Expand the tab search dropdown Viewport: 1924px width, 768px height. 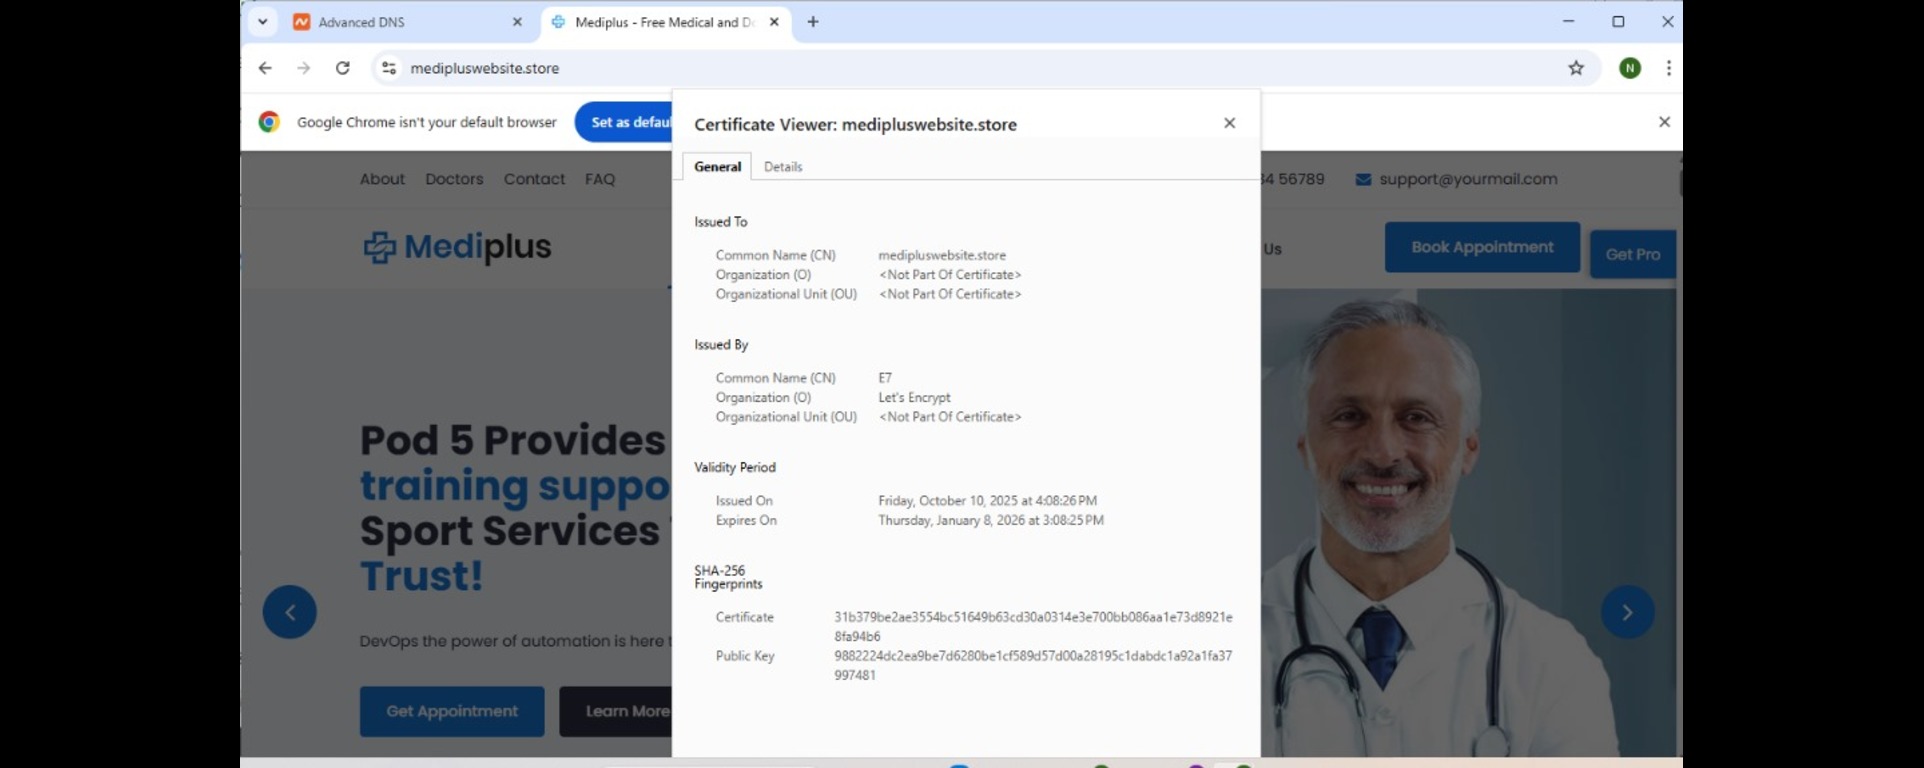tap(262, 22)
